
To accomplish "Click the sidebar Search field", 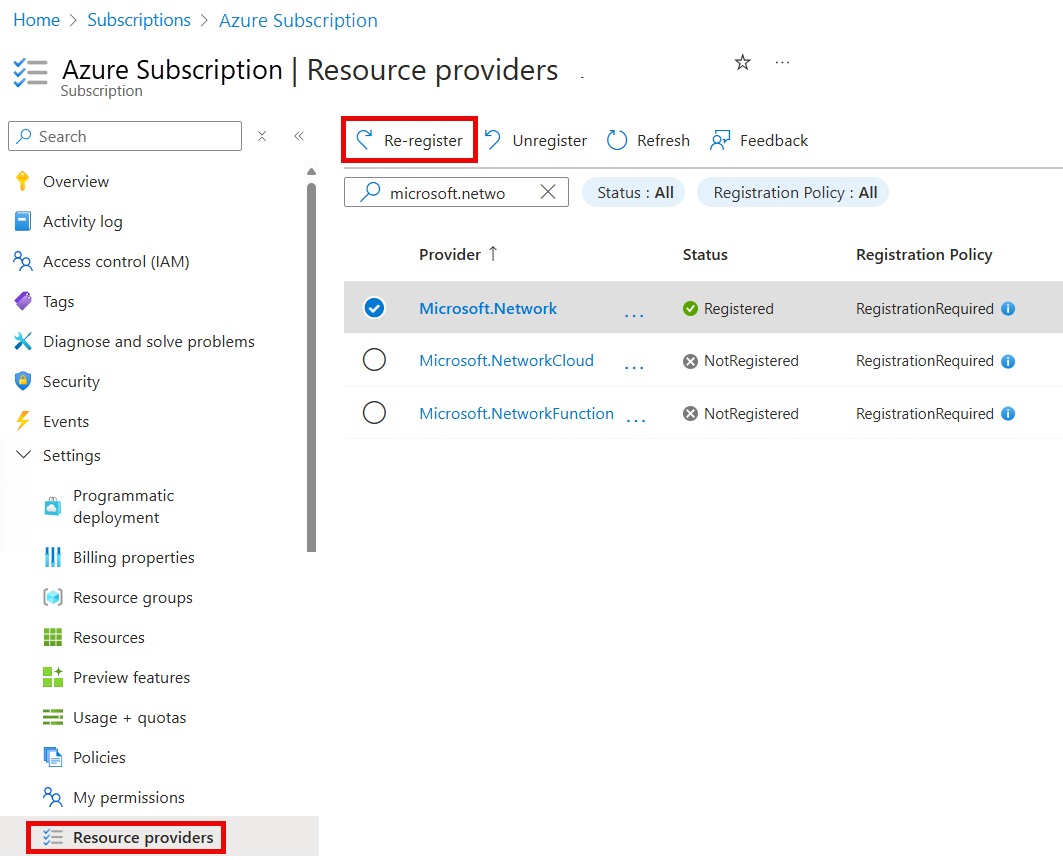I will click(125, 136).
